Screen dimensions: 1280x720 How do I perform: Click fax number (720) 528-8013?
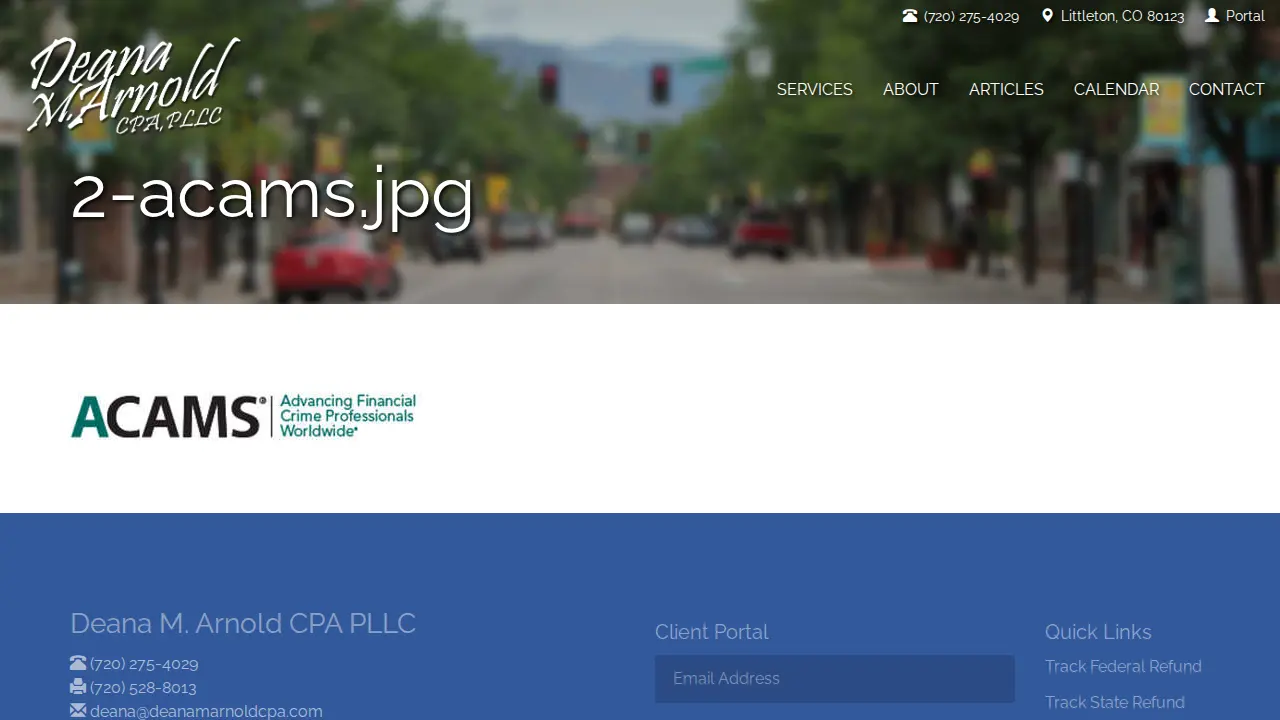click(143, 688)
